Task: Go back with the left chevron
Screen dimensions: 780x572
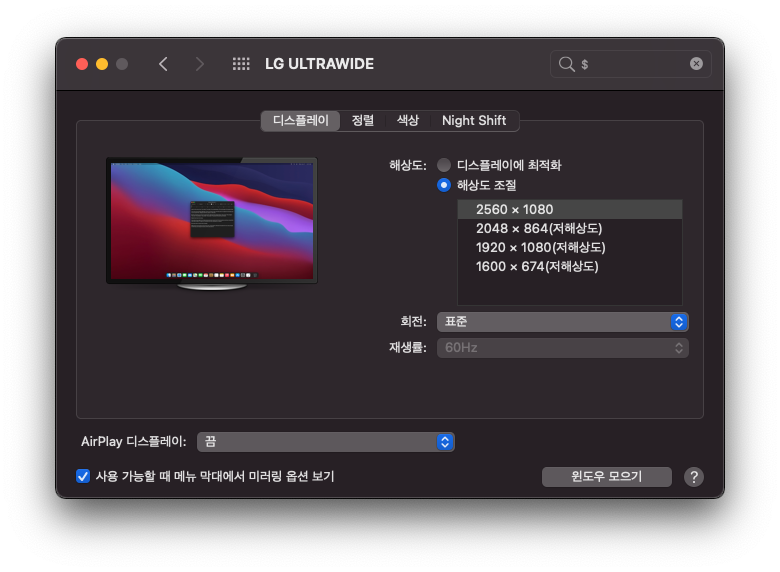Action: click(x=163, y=64)
